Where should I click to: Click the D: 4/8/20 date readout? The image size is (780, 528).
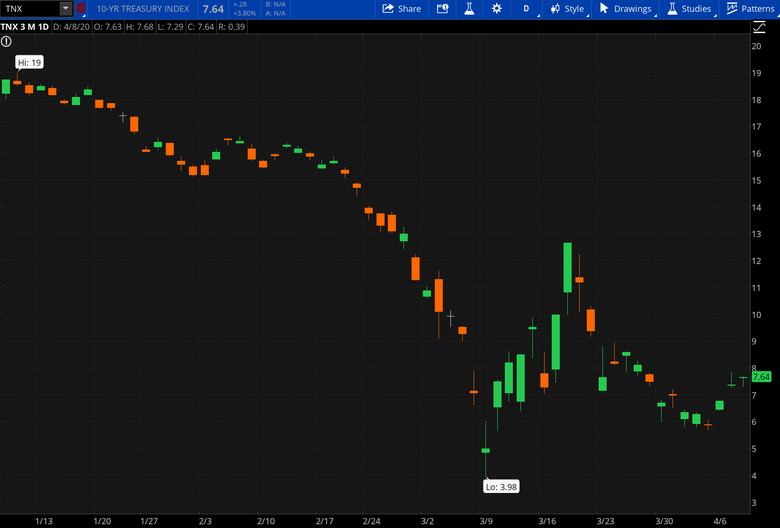(x=71, y=27)
